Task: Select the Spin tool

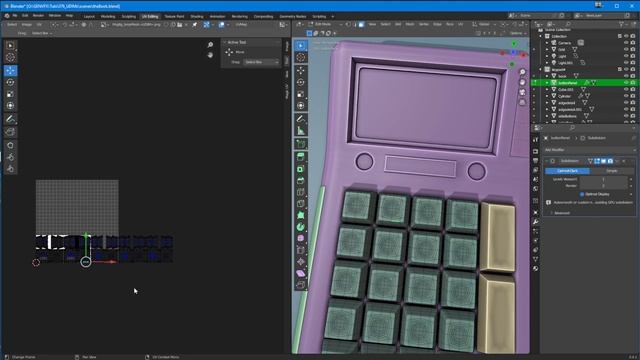Action: tap(301, 227)
